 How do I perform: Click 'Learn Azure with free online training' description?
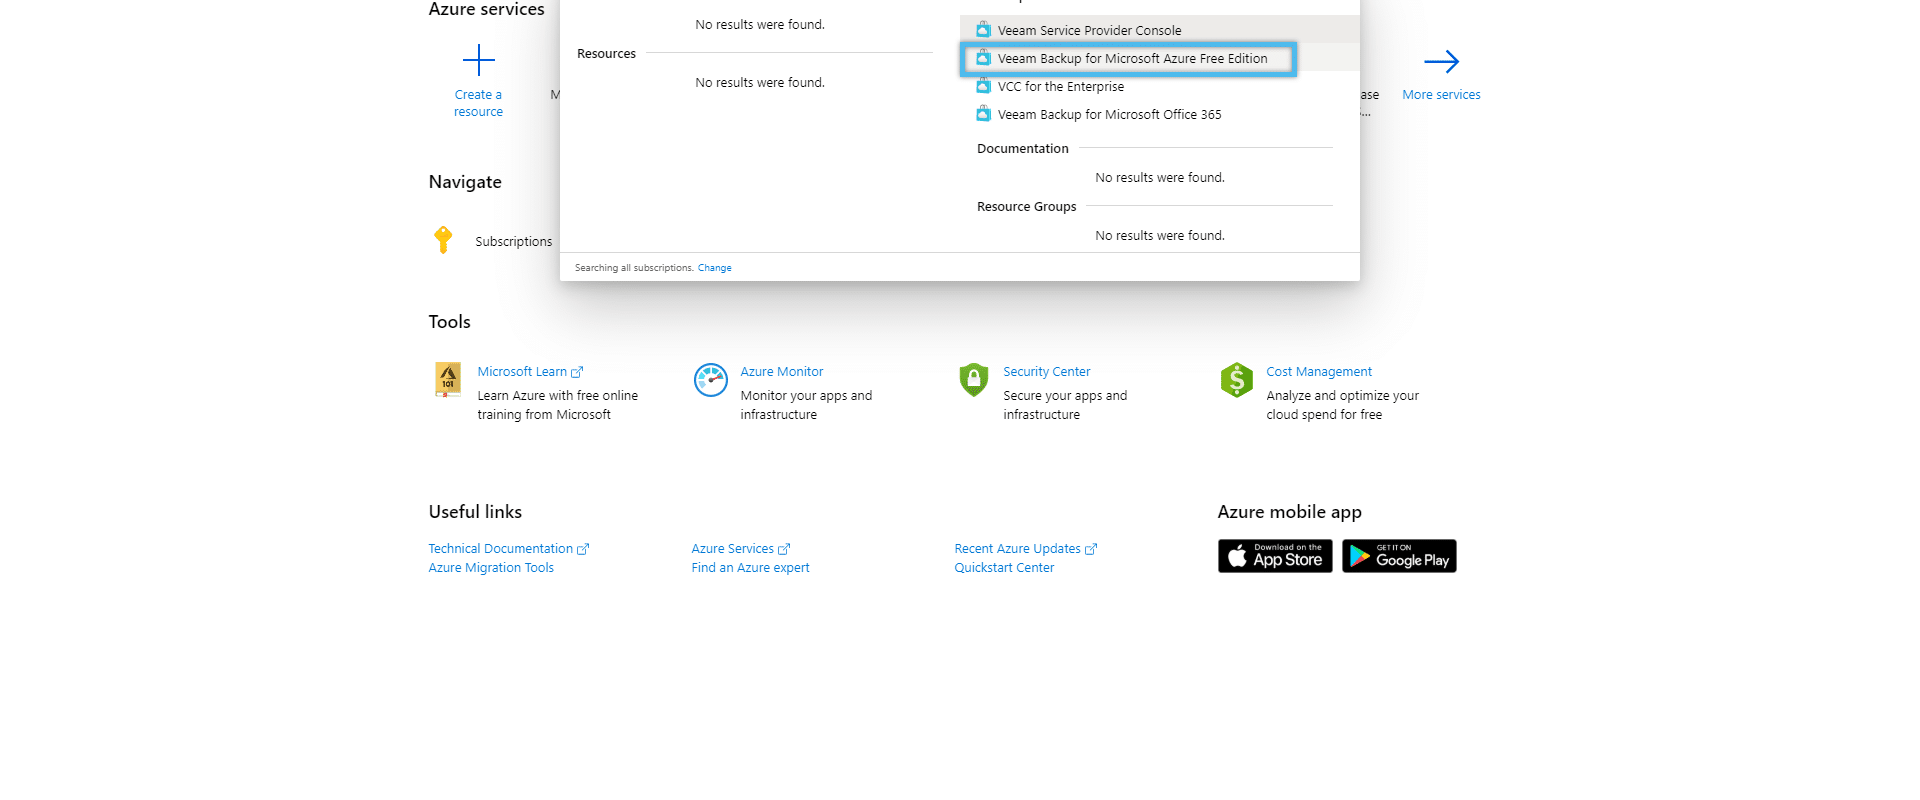pos(557,405)
